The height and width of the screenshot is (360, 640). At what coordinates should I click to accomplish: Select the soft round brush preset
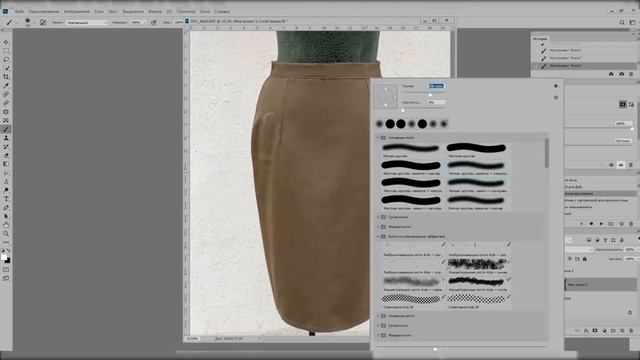click(411, 150)
